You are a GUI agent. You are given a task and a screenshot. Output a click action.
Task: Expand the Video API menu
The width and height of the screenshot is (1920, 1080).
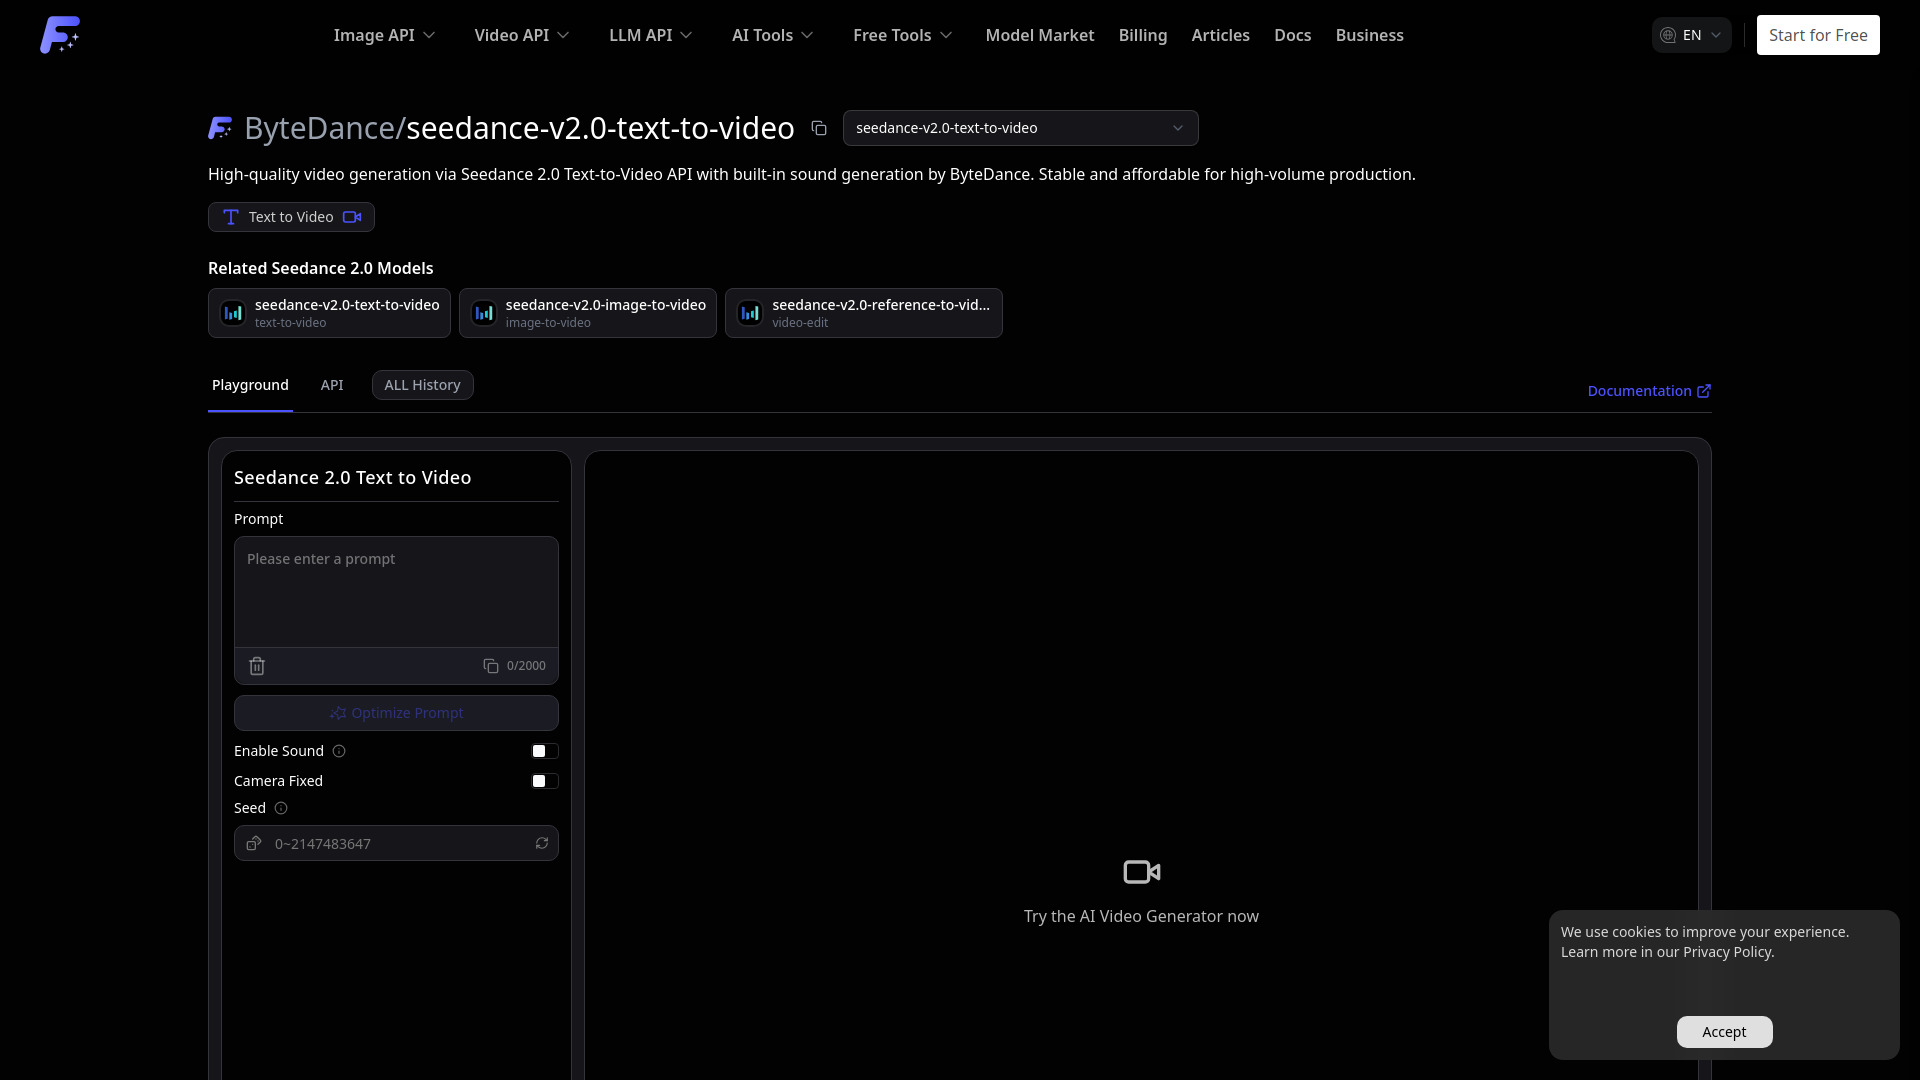click(x=522, y=35)
